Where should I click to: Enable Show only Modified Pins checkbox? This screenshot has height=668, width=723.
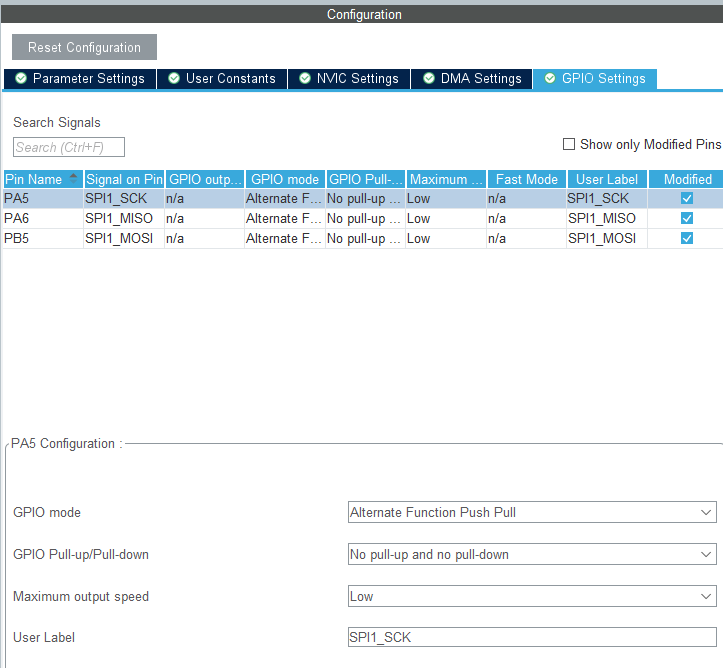coord(569,144)
